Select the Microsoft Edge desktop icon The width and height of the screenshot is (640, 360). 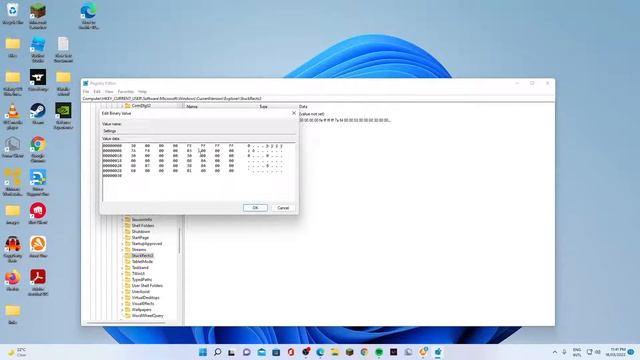coord(89,16)
